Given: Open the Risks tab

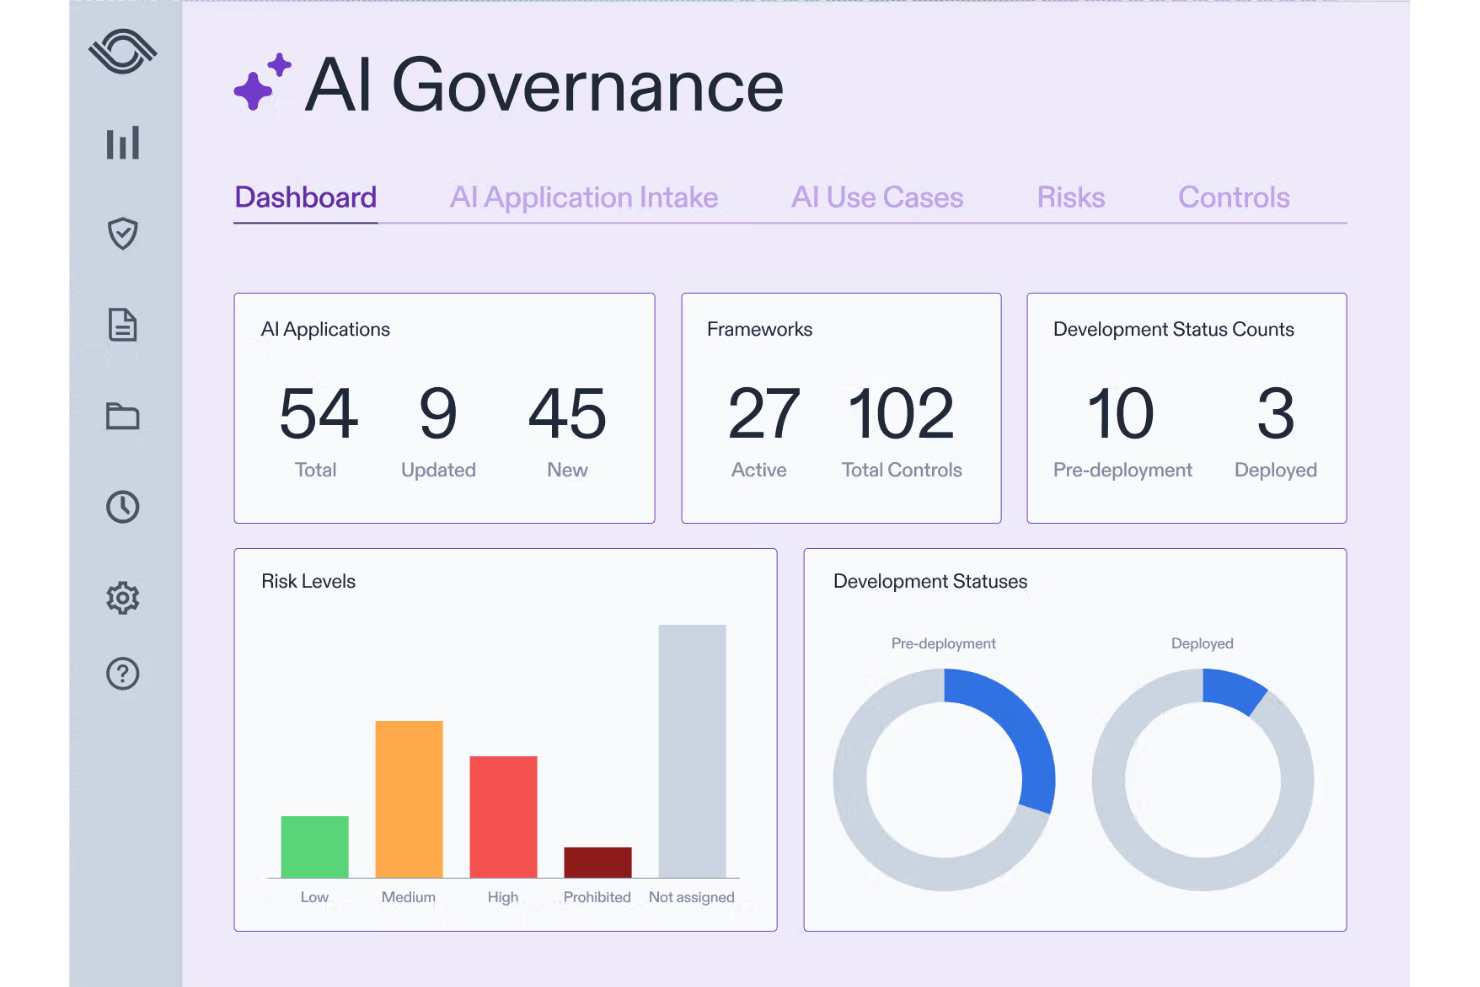Looking at the screenshot, I should tap(1071, 198).
